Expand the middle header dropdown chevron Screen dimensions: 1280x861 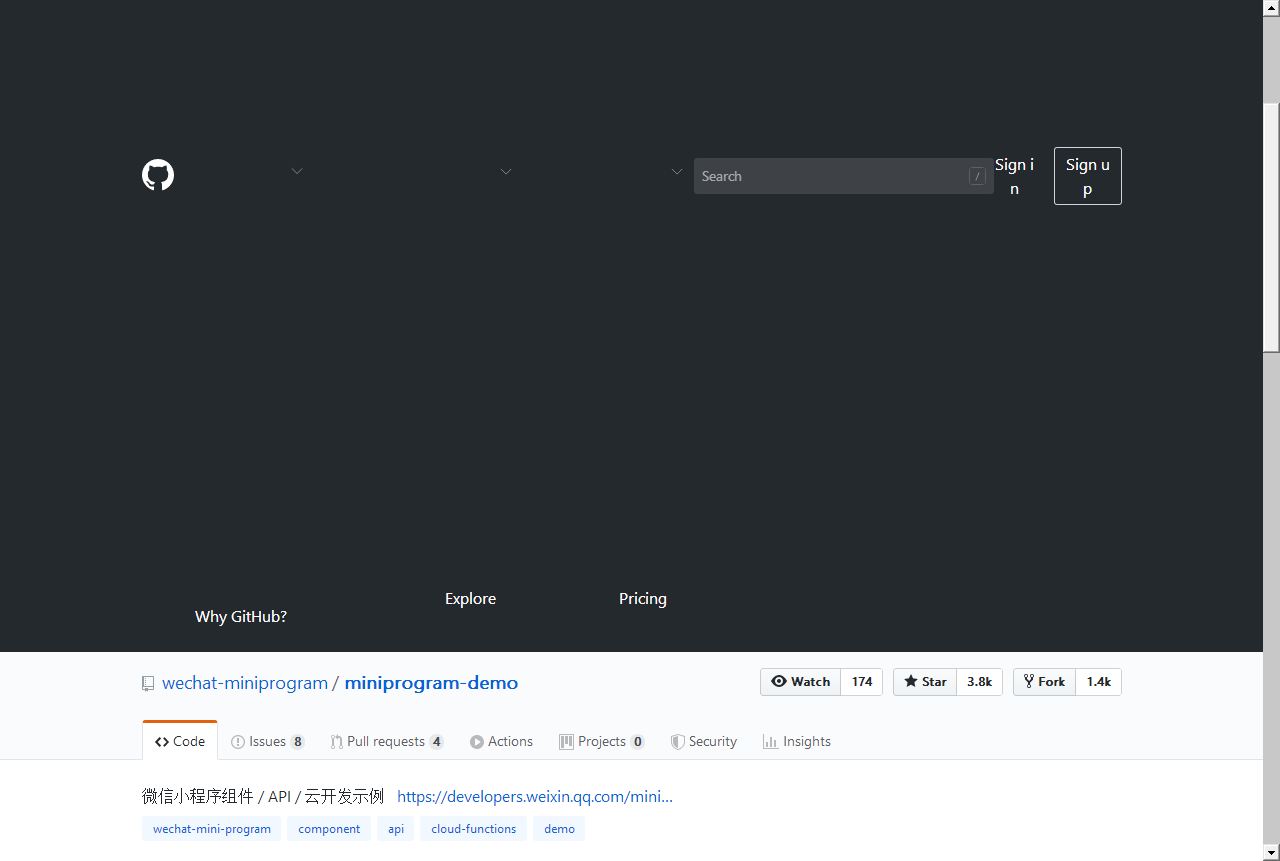click(506, 172)
